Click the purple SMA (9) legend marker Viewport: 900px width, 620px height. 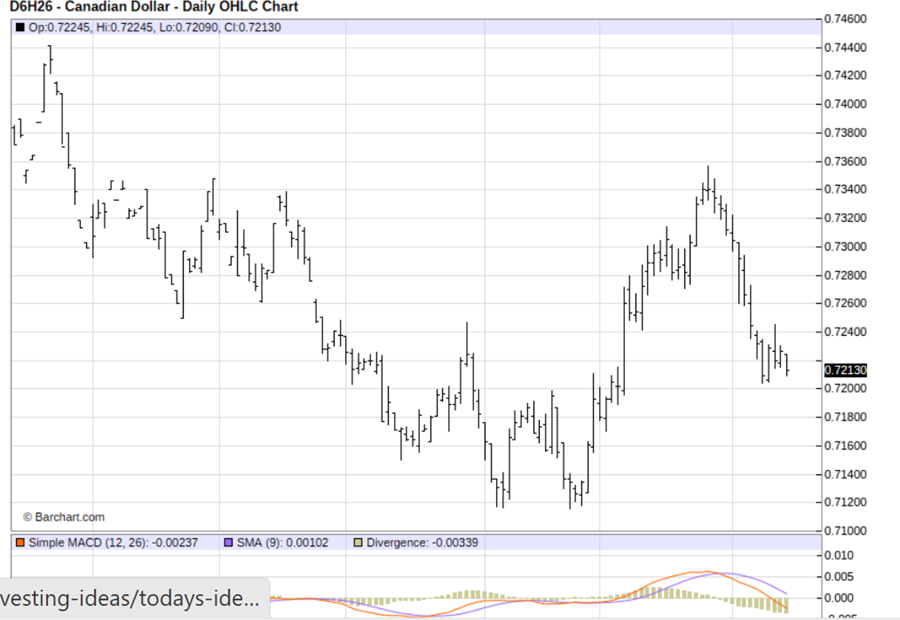coord(227,541)
